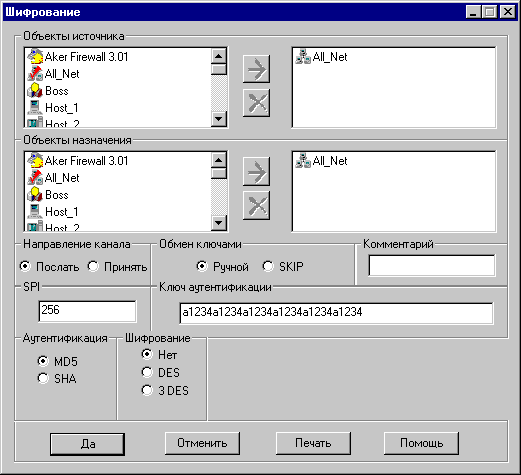Click the remove X icon for source objects

[x=256, y=103]
